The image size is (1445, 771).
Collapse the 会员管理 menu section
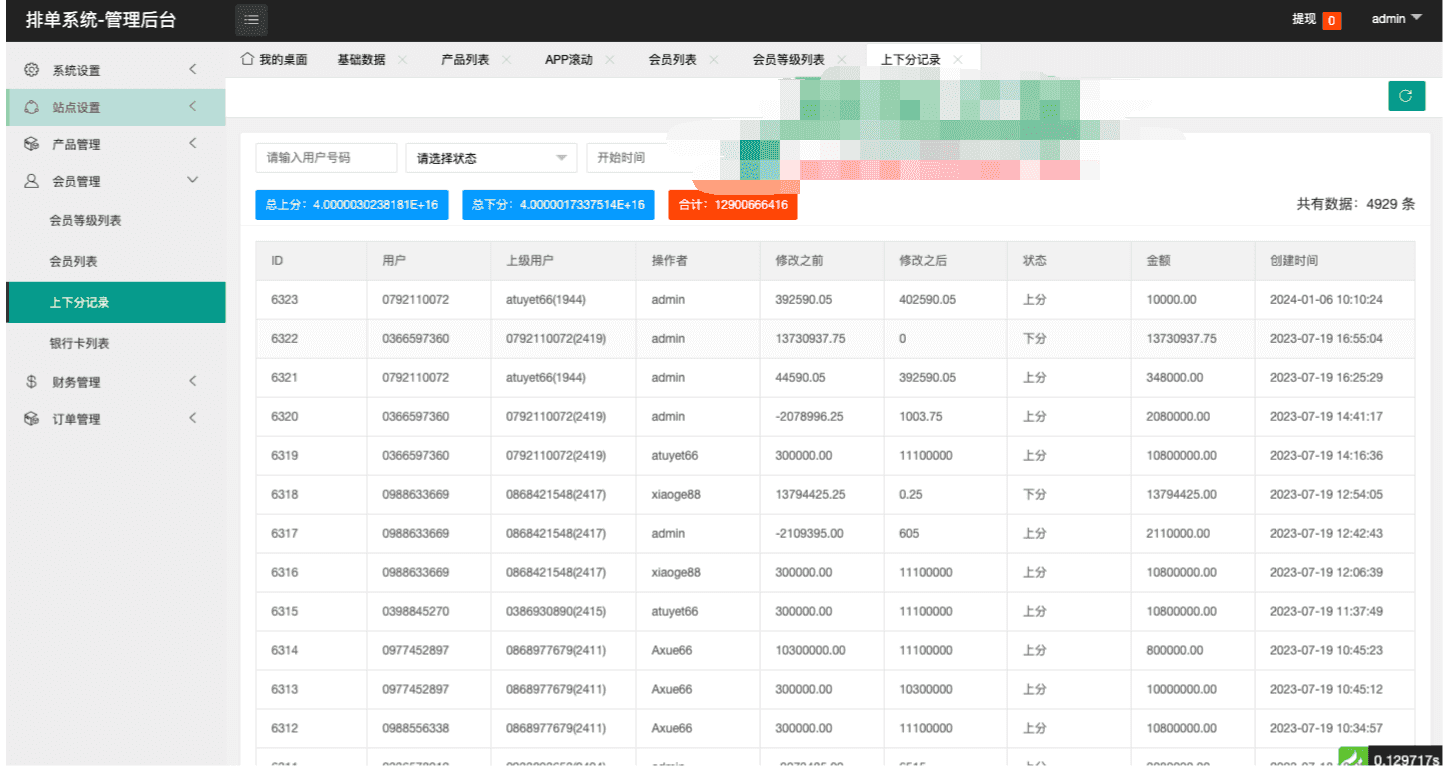click(x=193, y=181)
